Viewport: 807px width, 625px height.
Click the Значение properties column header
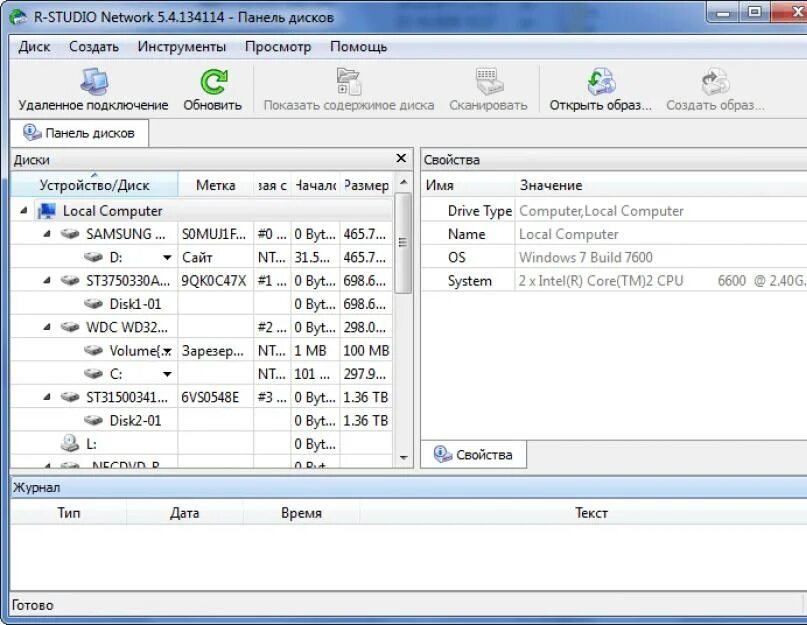click(661, 185)
